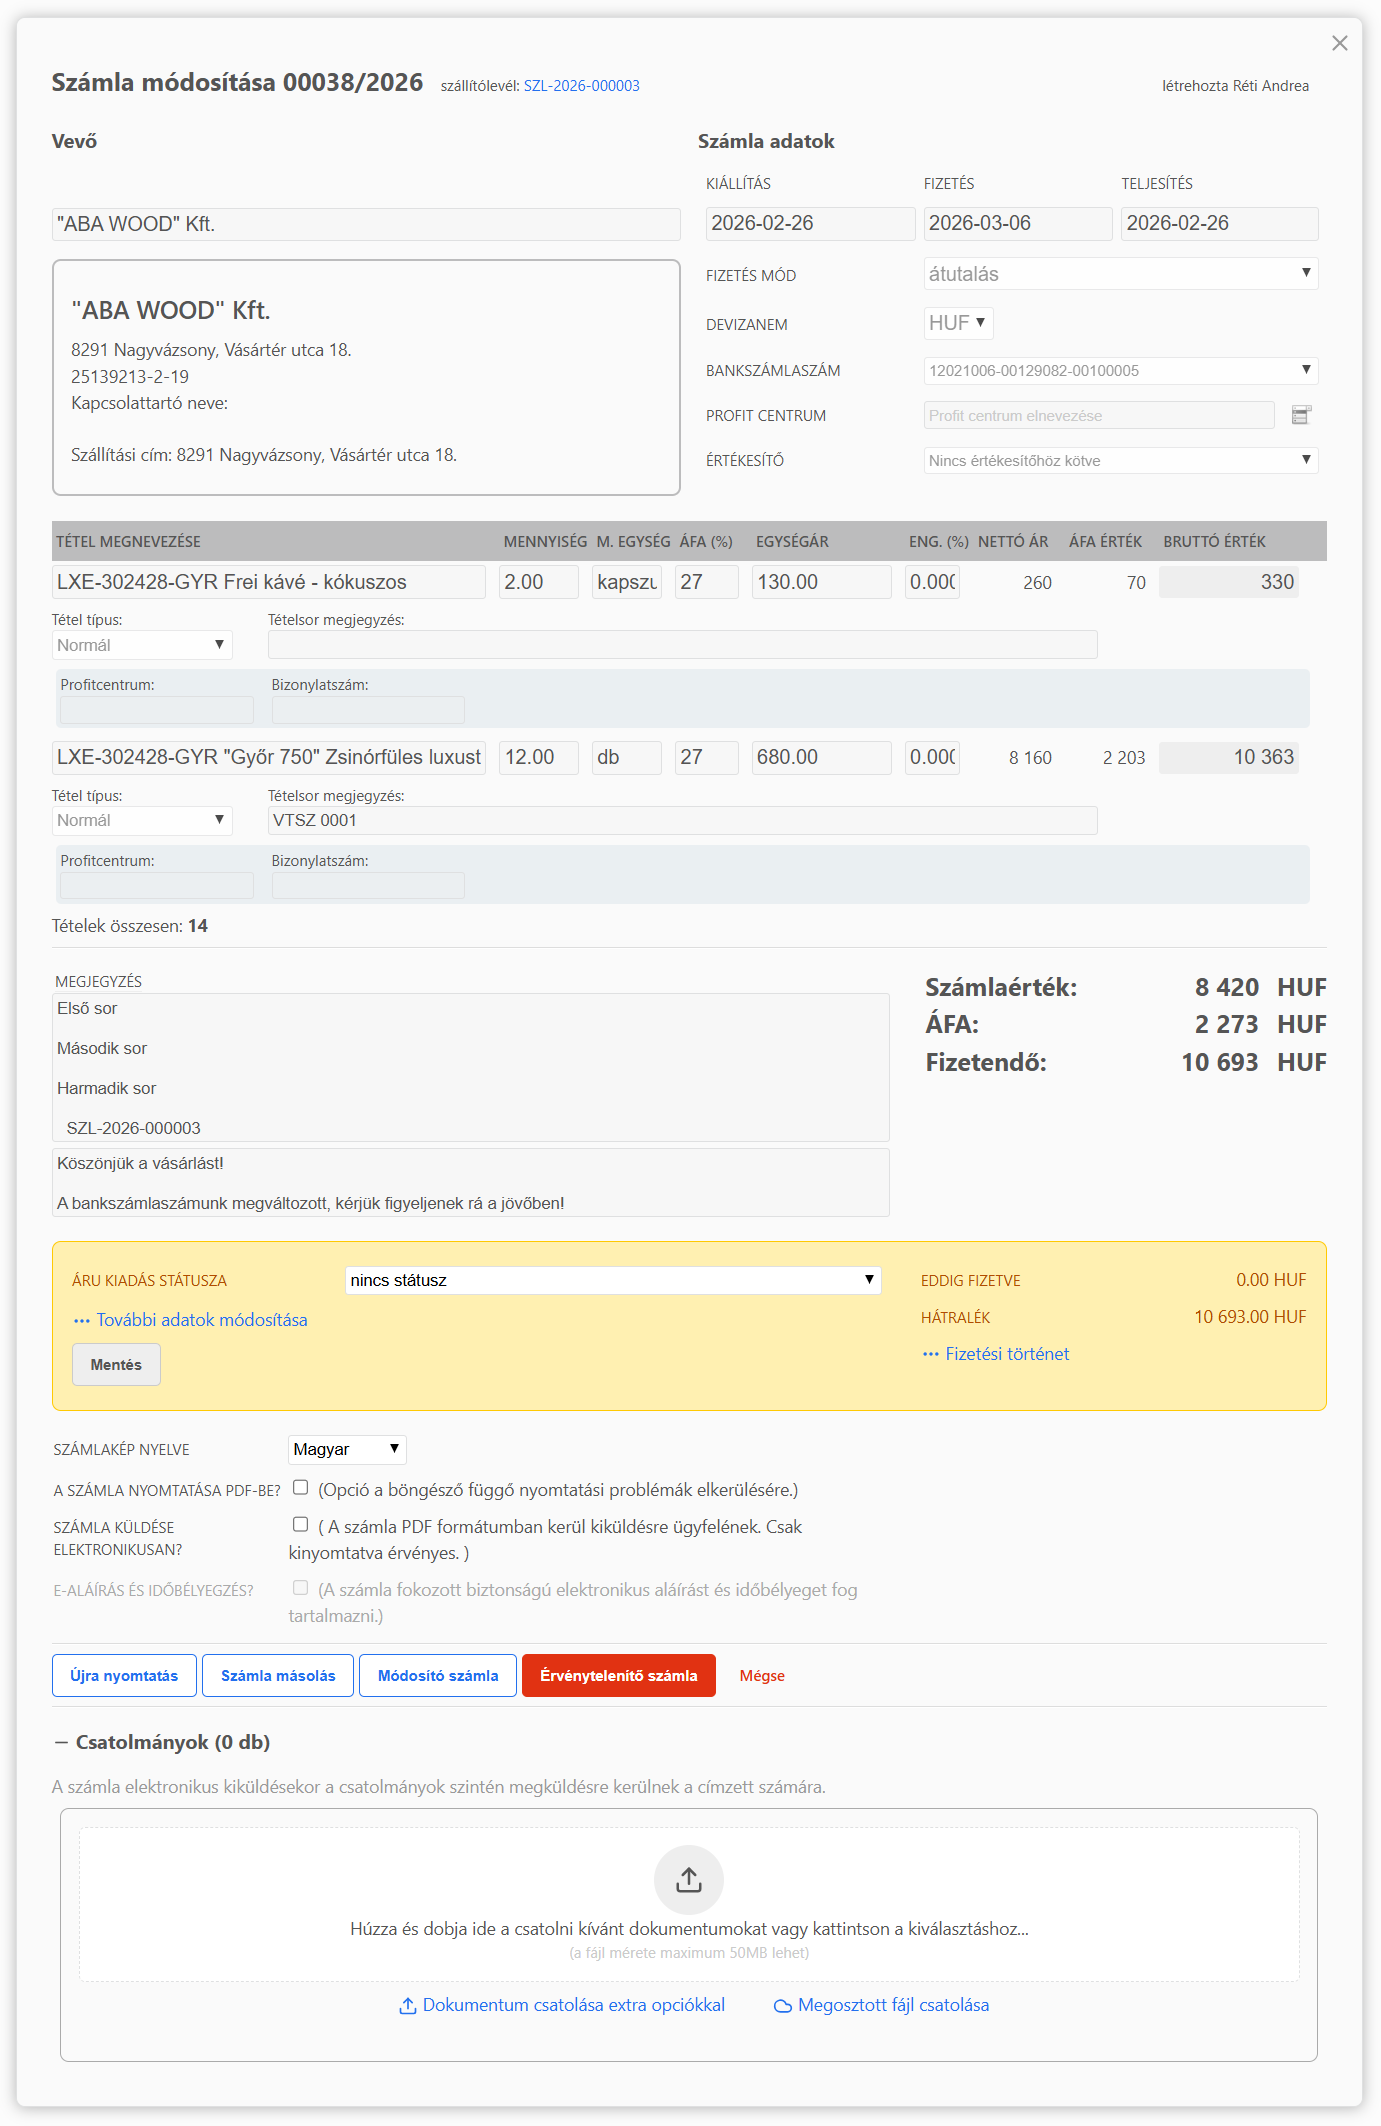Enable printing invoice to PDF checkbox
1381x2126 pixels.
coord(300,1488)
